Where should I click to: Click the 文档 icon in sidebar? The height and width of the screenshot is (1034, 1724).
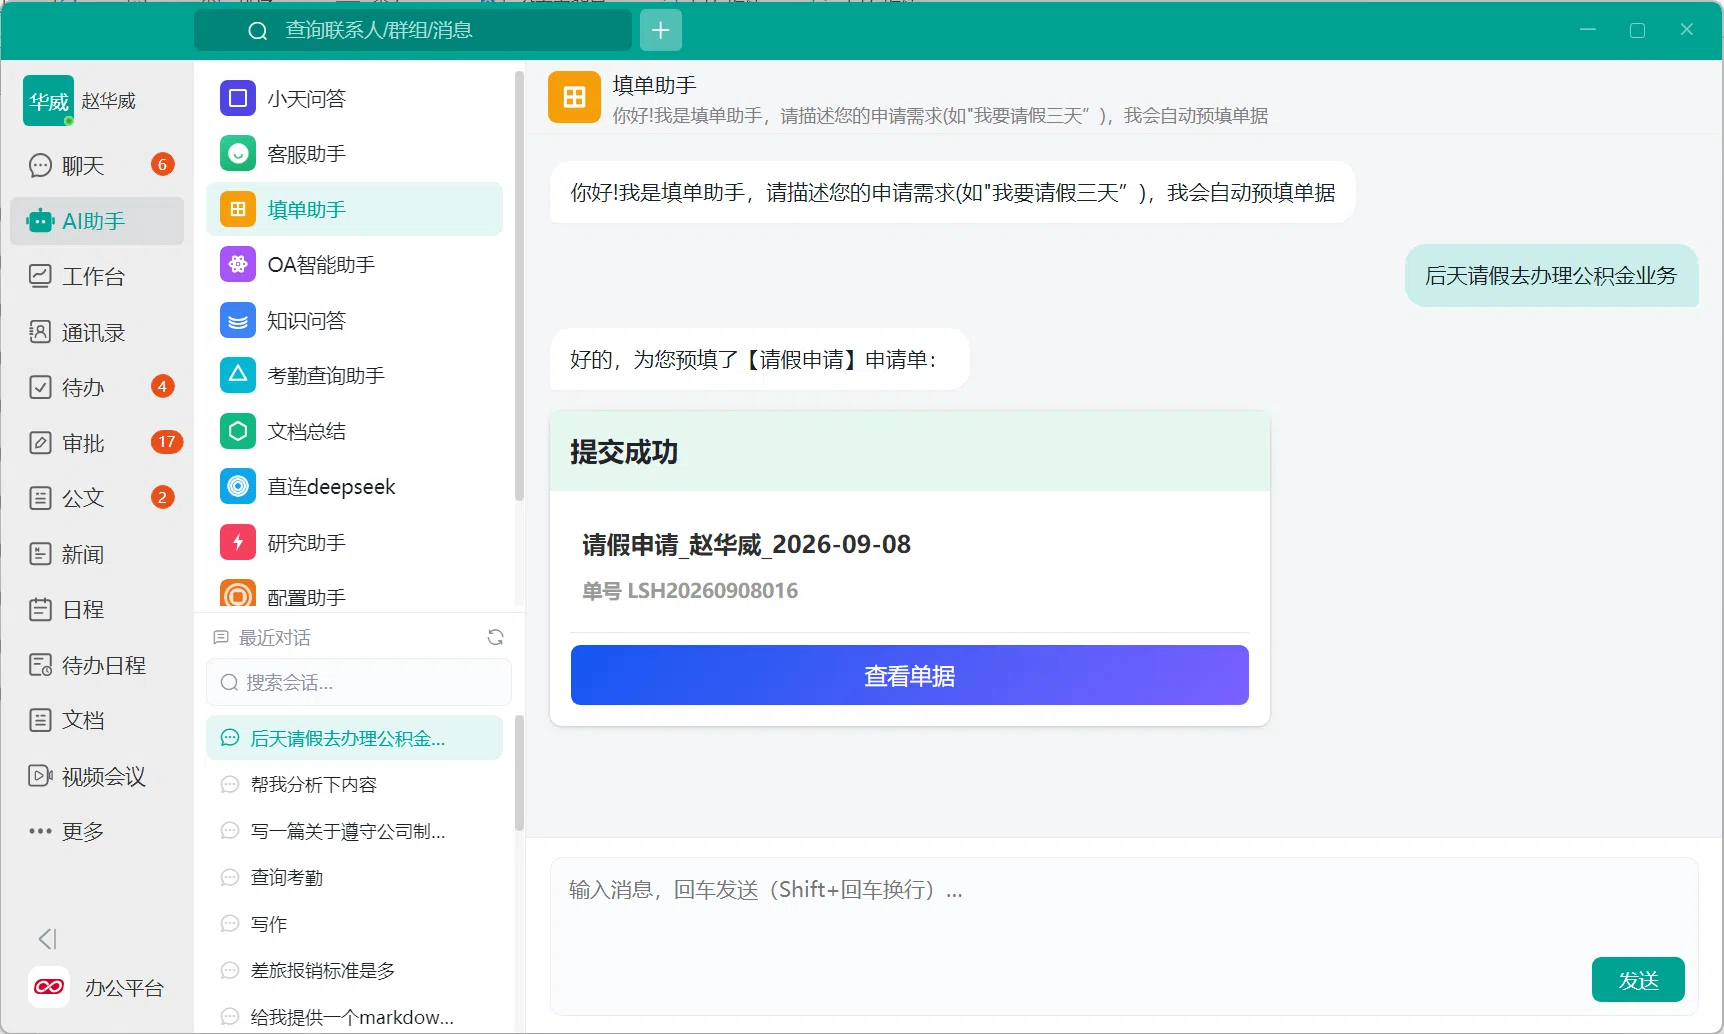pyautogui.click(x=40, y=720)
